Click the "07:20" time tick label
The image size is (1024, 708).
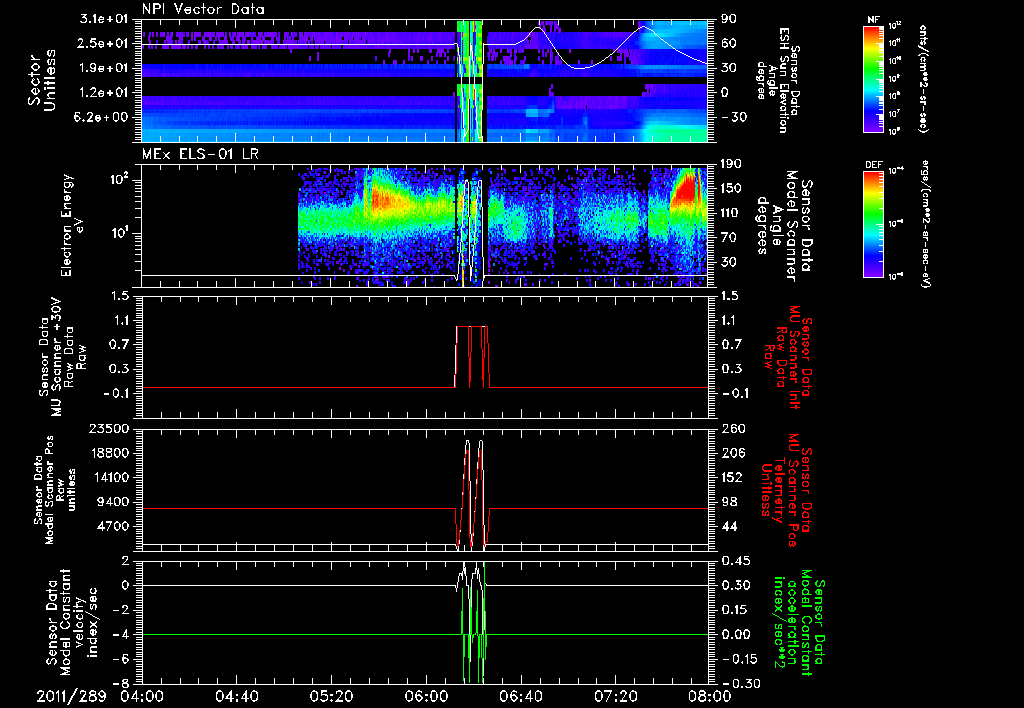[615, 696]
